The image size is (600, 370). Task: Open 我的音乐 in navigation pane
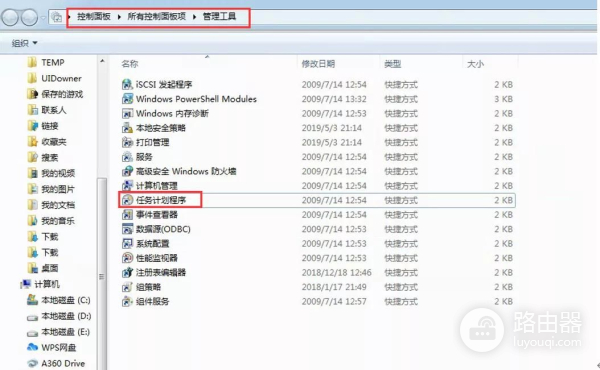[52, 221]
